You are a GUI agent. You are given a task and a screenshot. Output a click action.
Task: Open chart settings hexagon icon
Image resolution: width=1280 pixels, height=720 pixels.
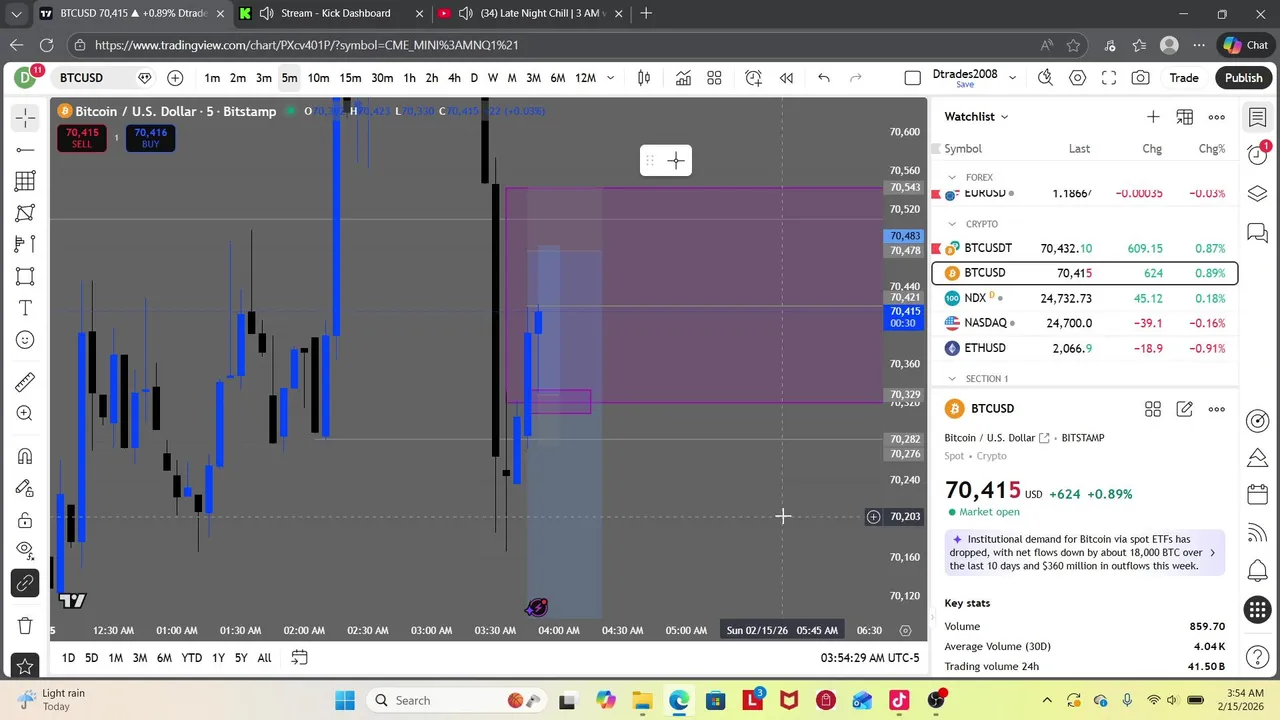[x=1077, y=78]
